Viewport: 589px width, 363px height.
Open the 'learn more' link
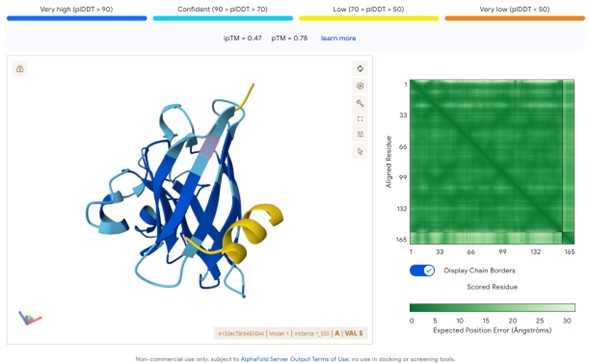338,38
